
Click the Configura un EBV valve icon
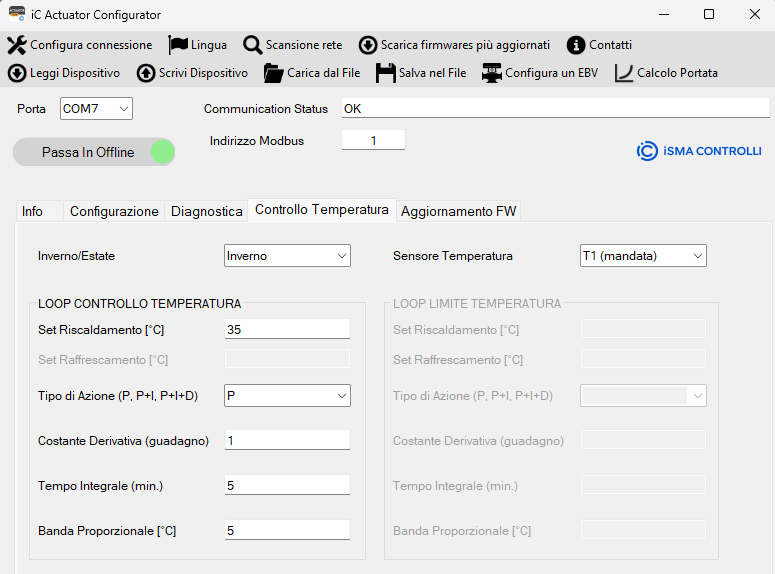[492, 73]
